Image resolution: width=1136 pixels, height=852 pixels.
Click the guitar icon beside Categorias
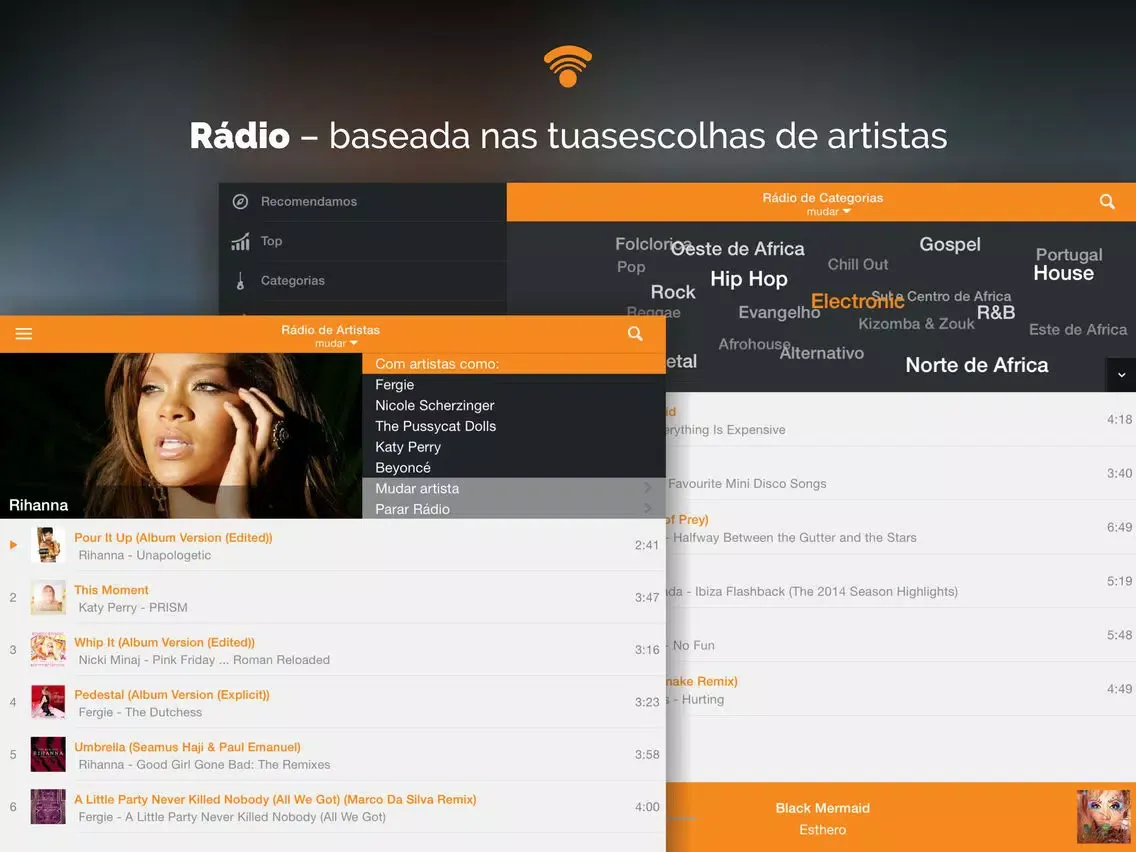coord(241,280)
